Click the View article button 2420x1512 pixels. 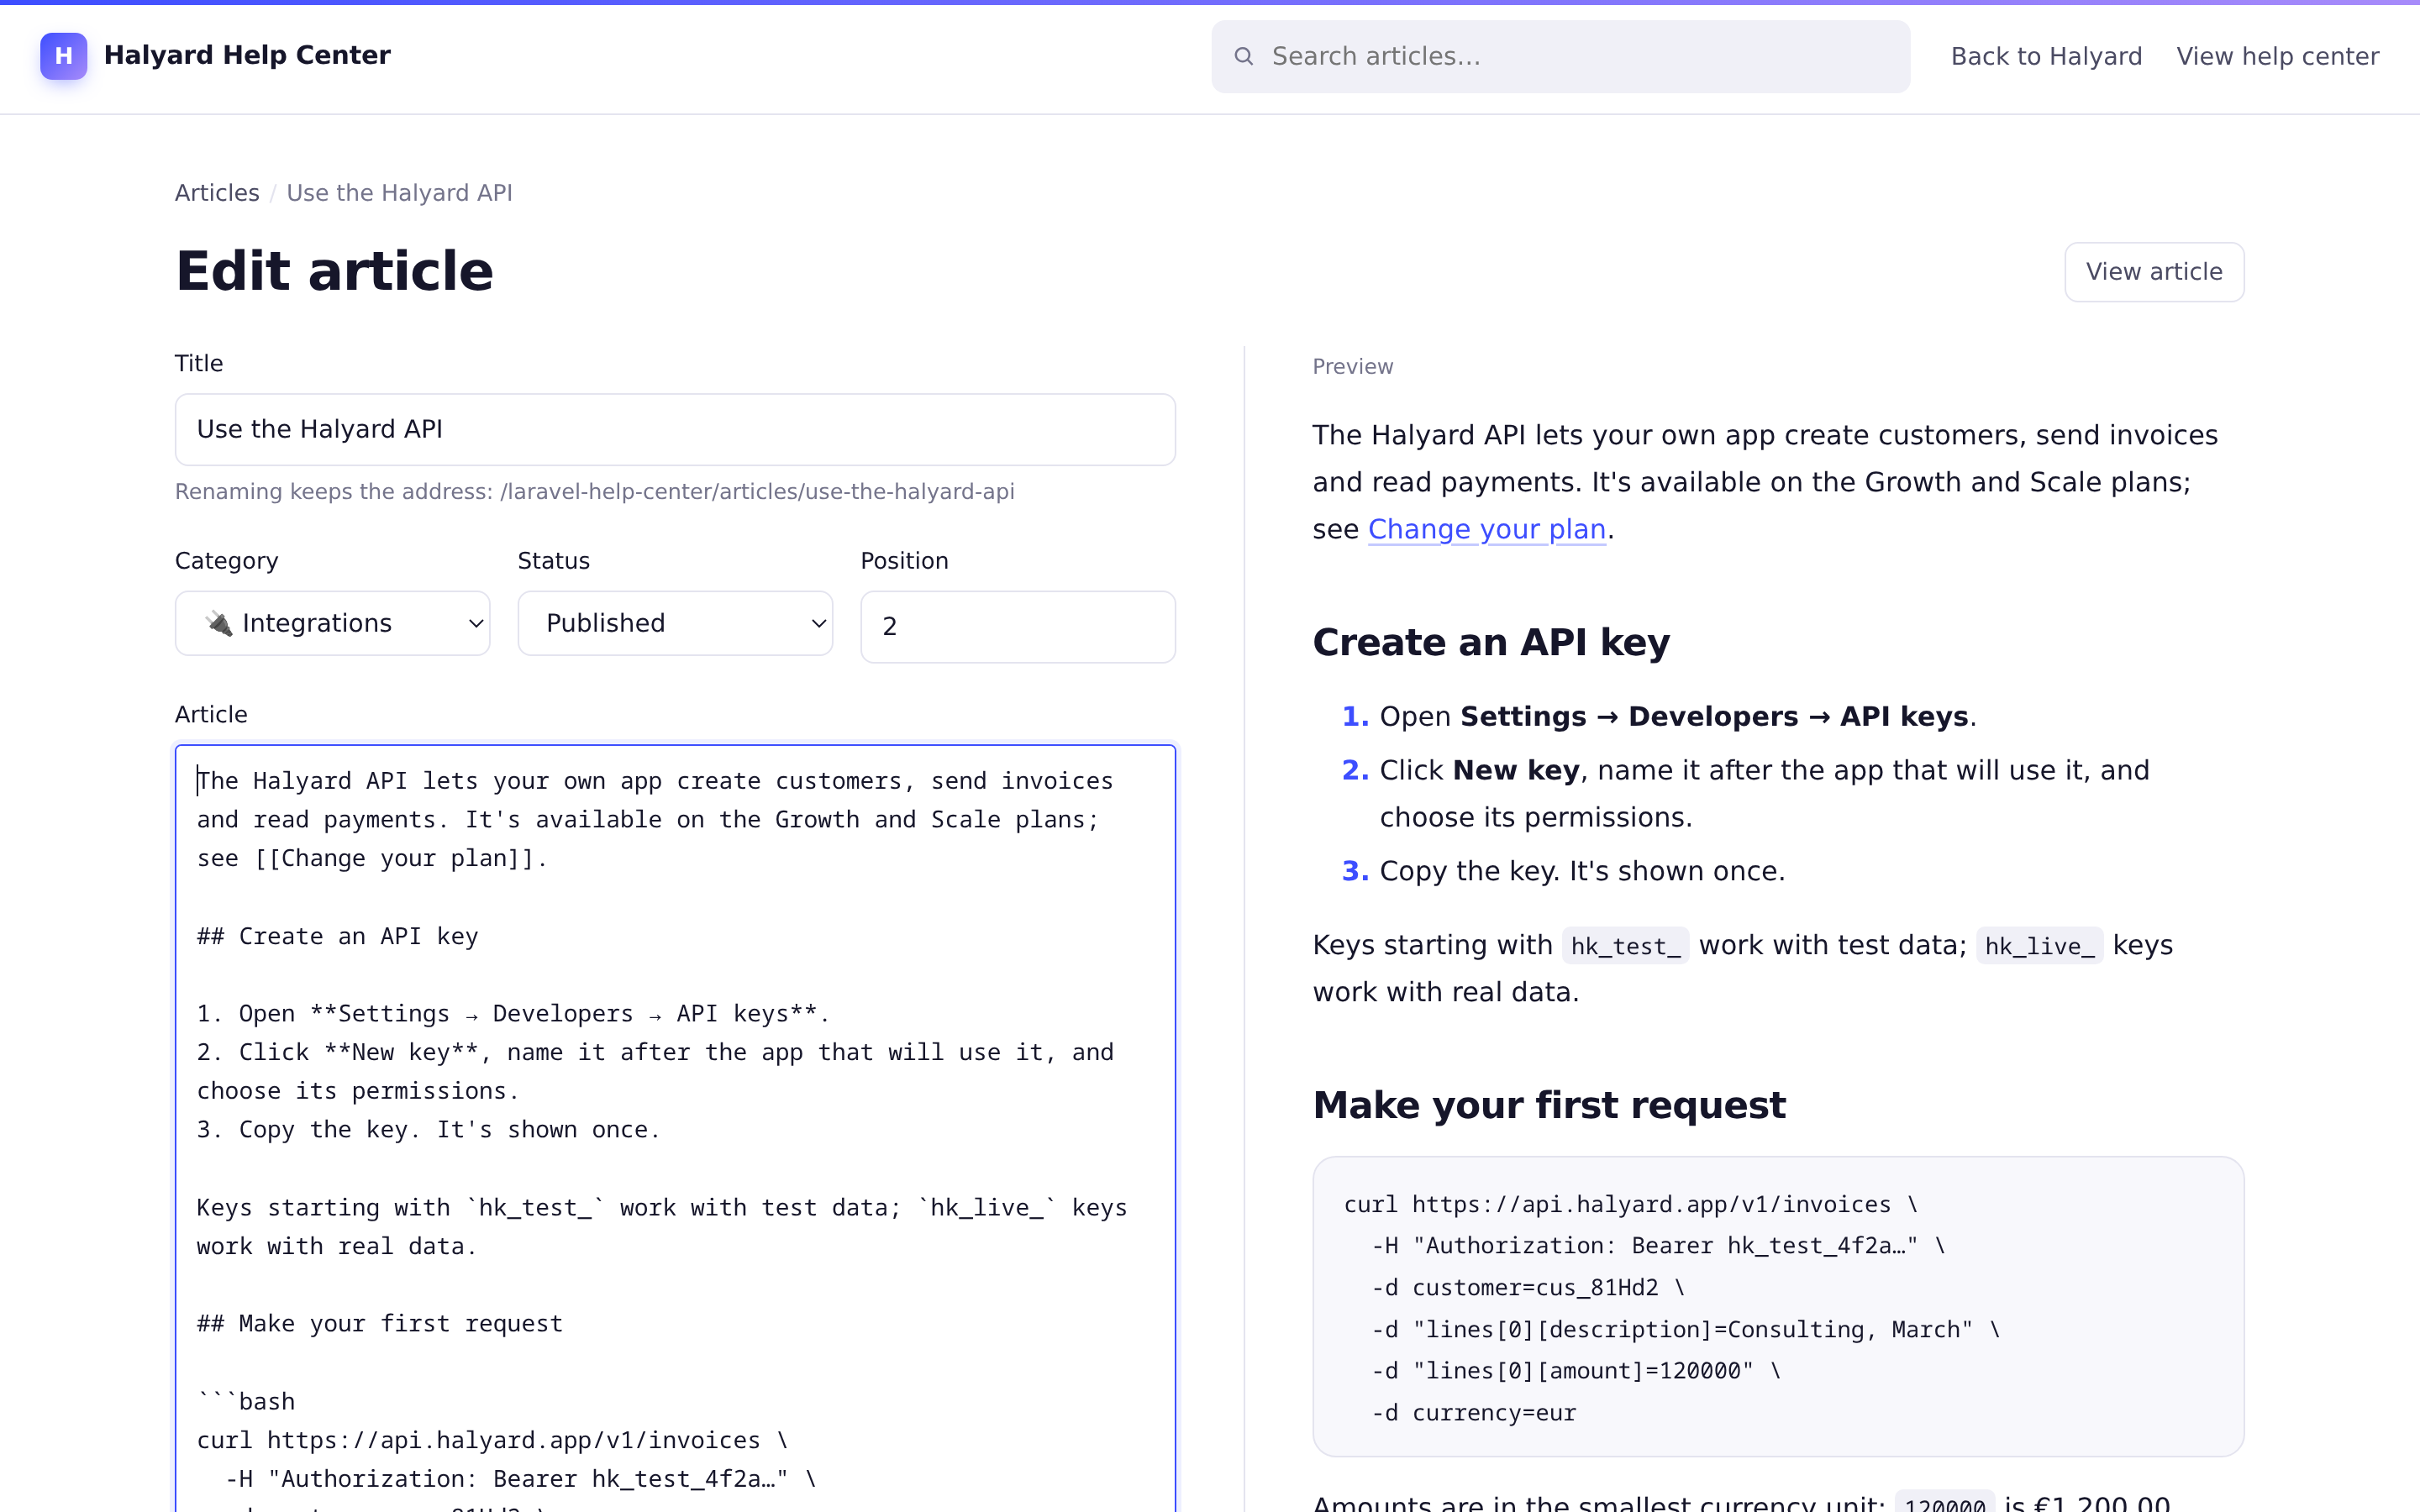click(x=2154, y=272)
